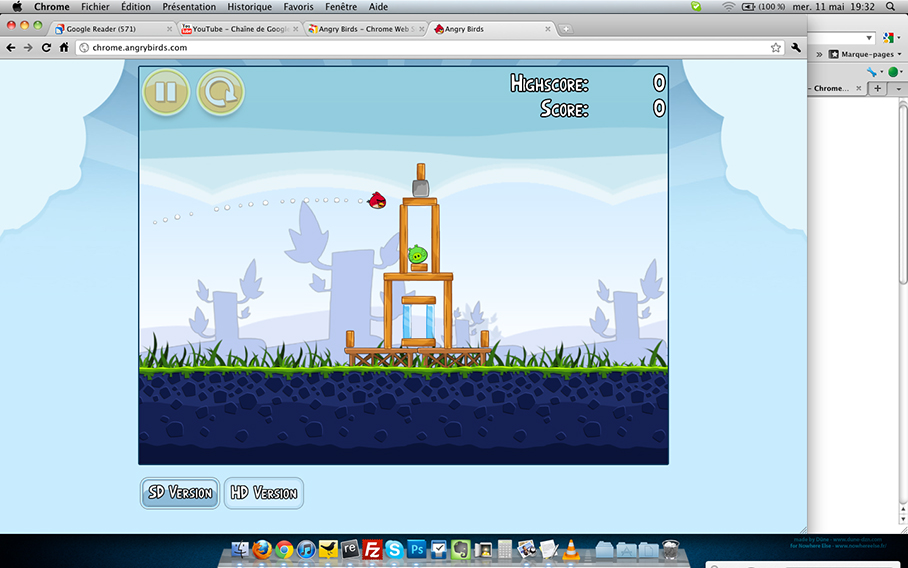The width and height of the screenshot is (908, 568).
Task: Expand the tab list arrow in background window
Action: (x=898, y=88)
